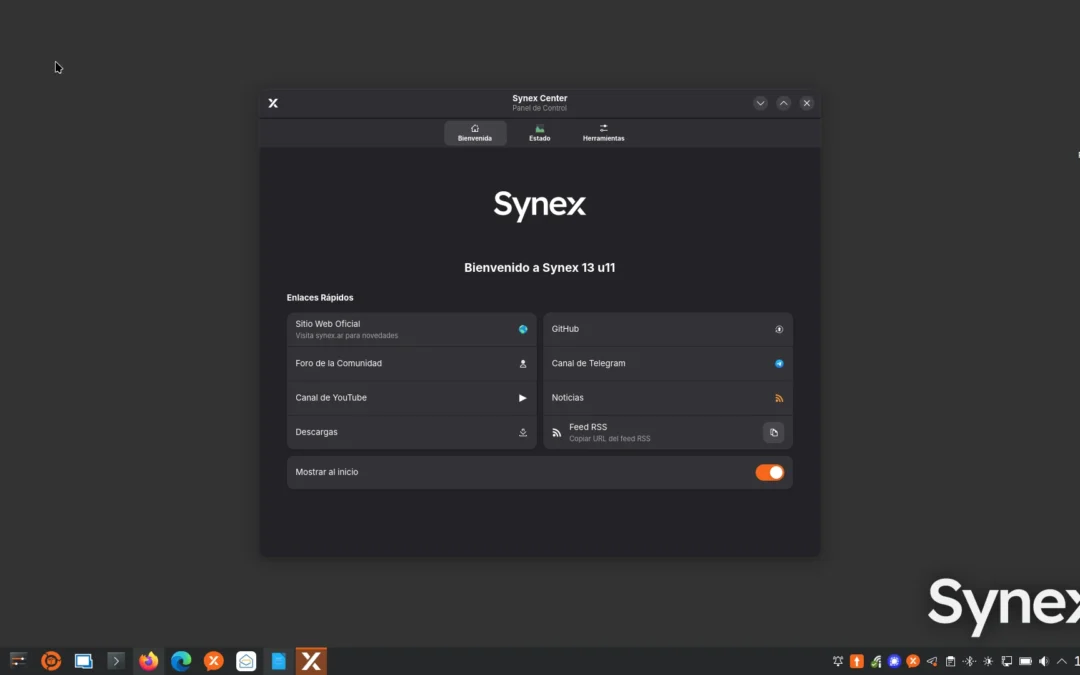
Task: Click the orange update arrow tray icon
Action: pos(857,661)
